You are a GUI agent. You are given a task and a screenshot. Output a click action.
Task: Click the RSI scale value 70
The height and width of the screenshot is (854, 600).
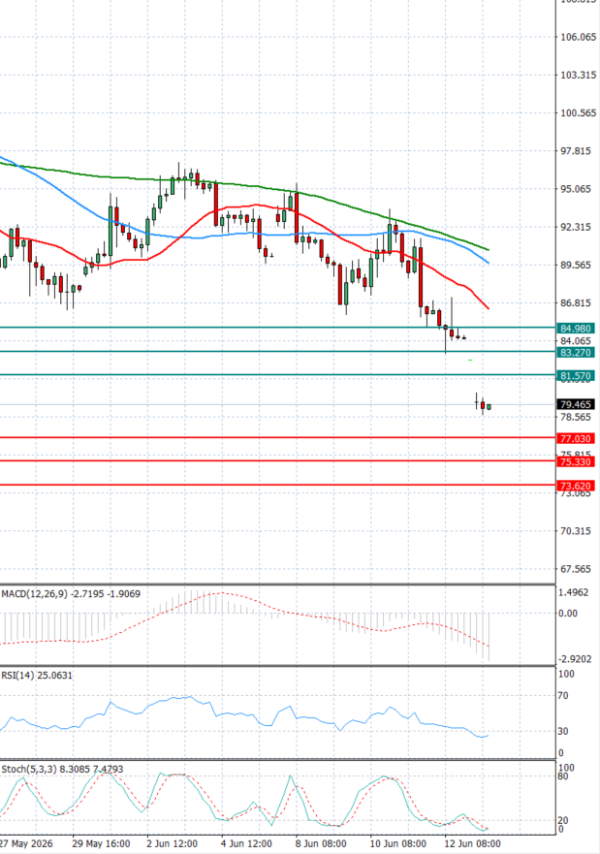[564, 696]
